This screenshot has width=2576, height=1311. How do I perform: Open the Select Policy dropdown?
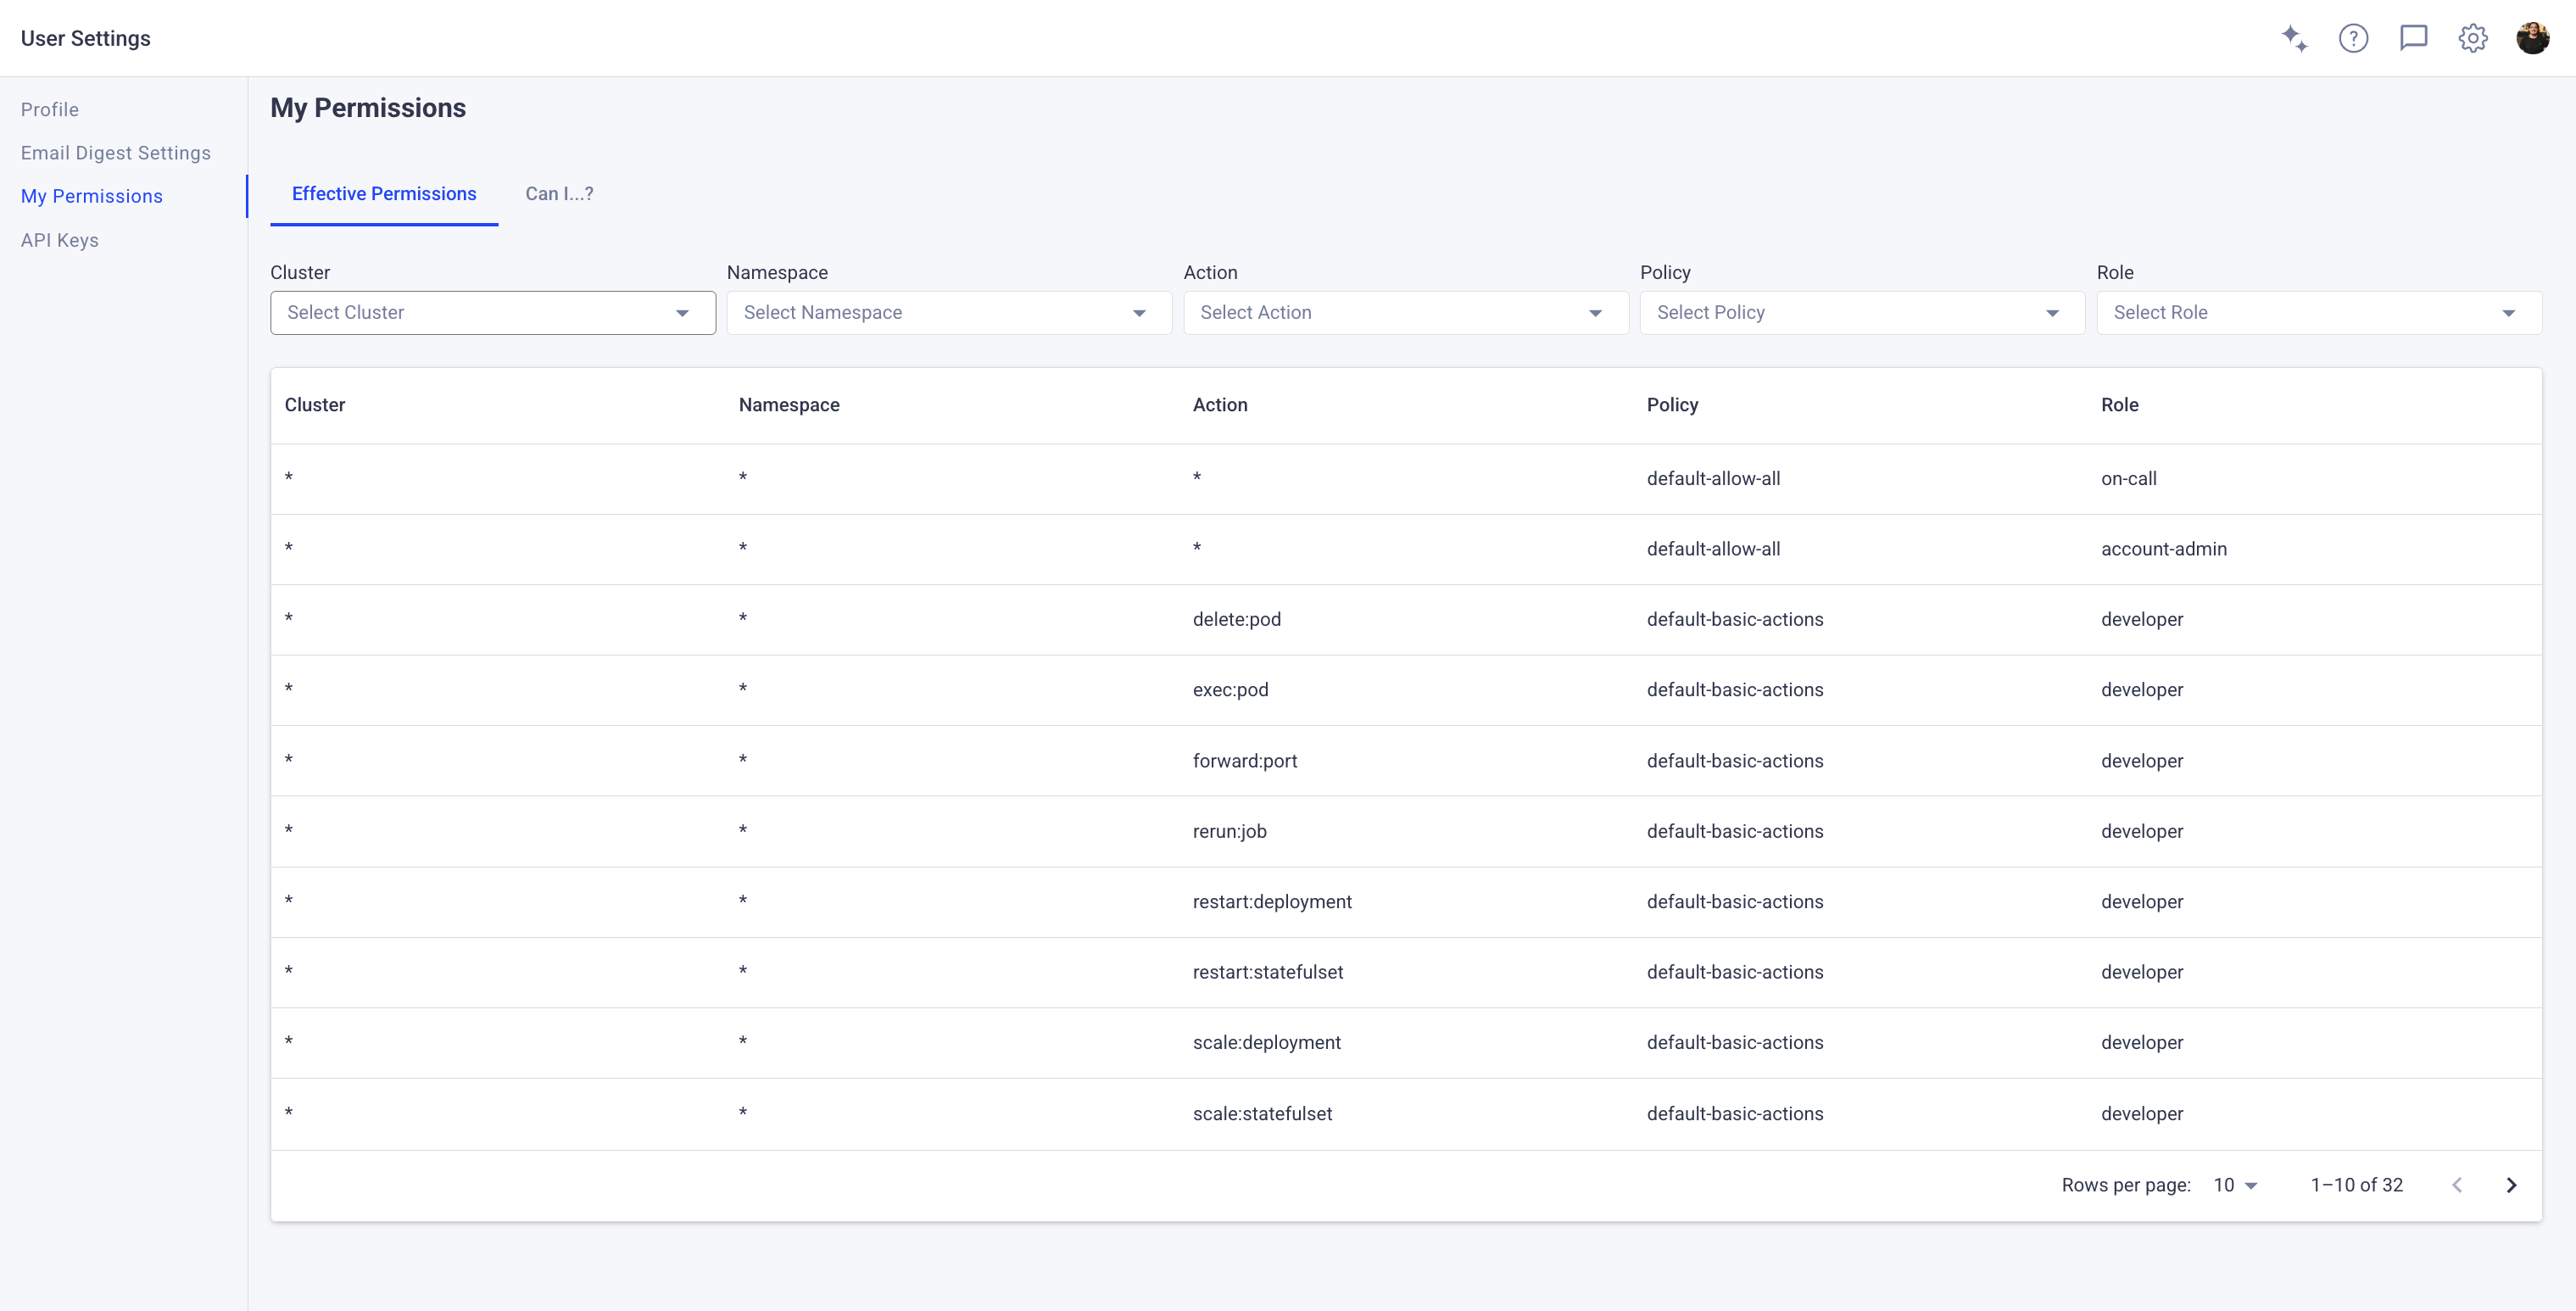[x=1862, y=313]
